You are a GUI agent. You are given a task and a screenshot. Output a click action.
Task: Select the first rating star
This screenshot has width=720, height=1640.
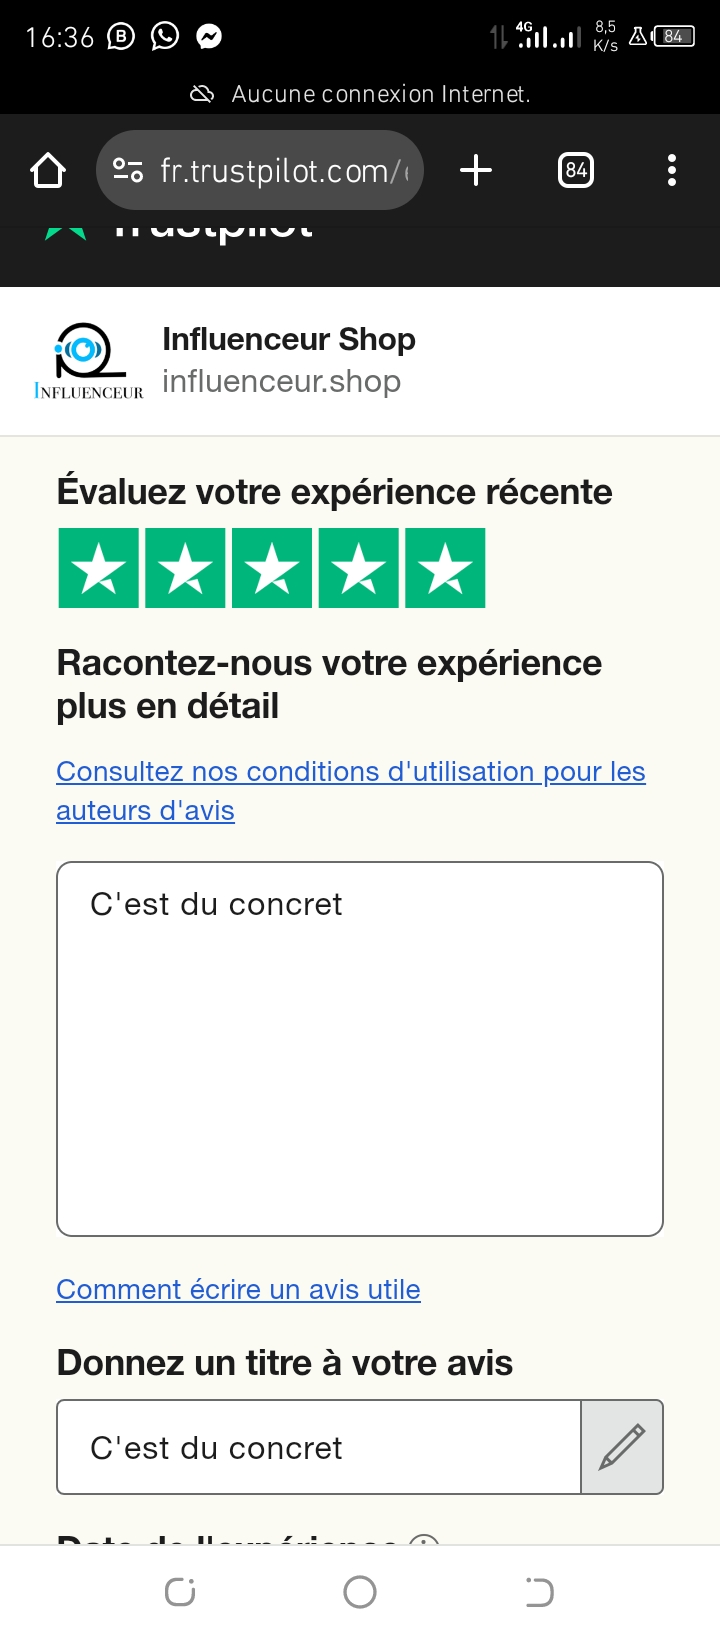click(98, 569)
